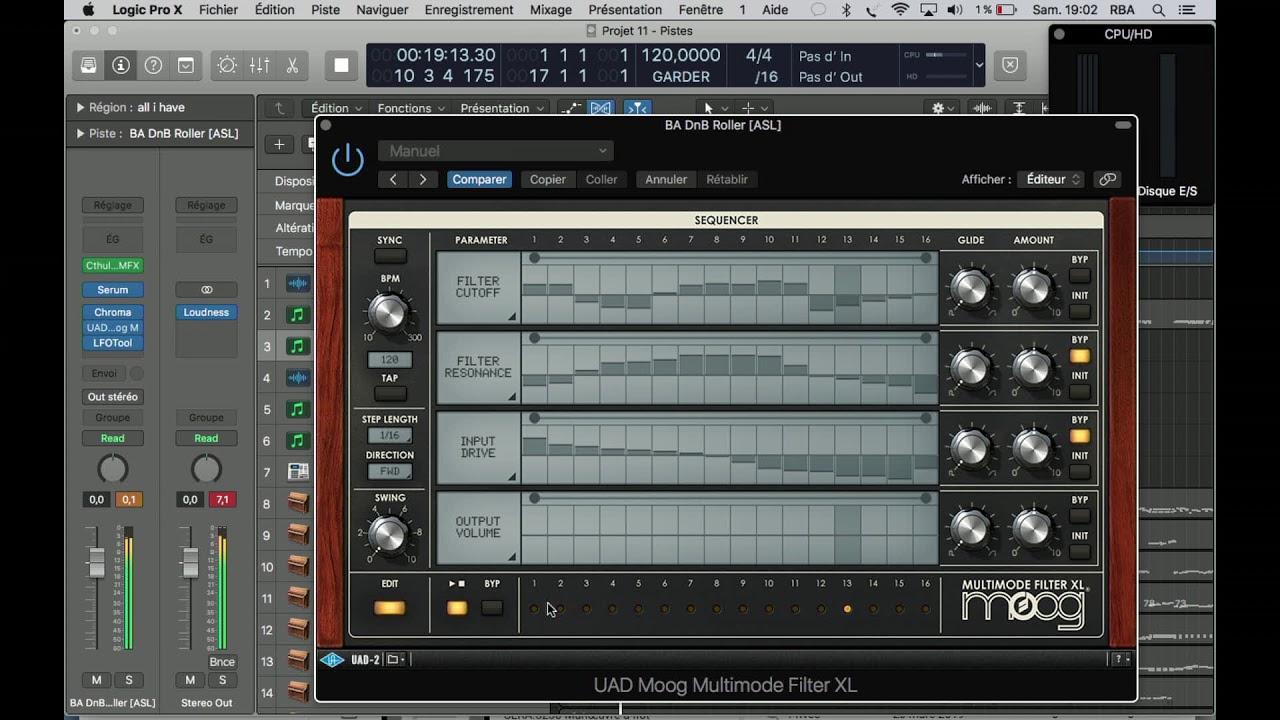The image size is (1280, 720).
Task: Open the Fichier menu
Action: coord(218,9)
